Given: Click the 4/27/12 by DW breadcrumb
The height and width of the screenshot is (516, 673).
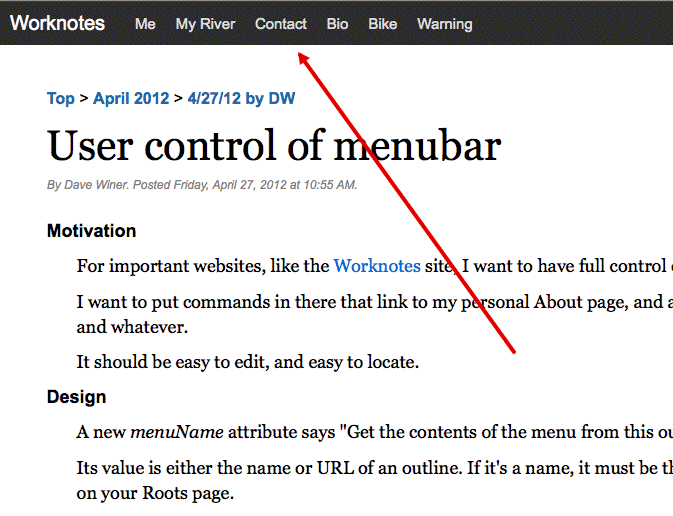Looking at the screenshot, I should (241, 98).
